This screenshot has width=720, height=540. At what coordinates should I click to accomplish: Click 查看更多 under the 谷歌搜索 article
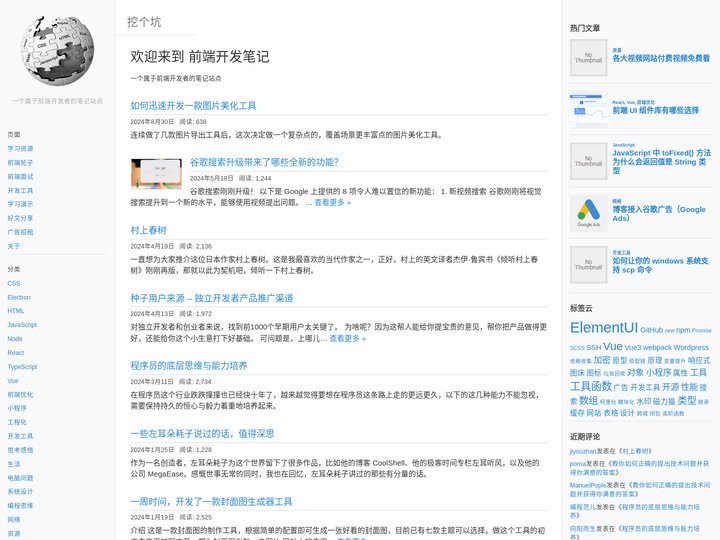pyautogui.click(x=332, y=202)
